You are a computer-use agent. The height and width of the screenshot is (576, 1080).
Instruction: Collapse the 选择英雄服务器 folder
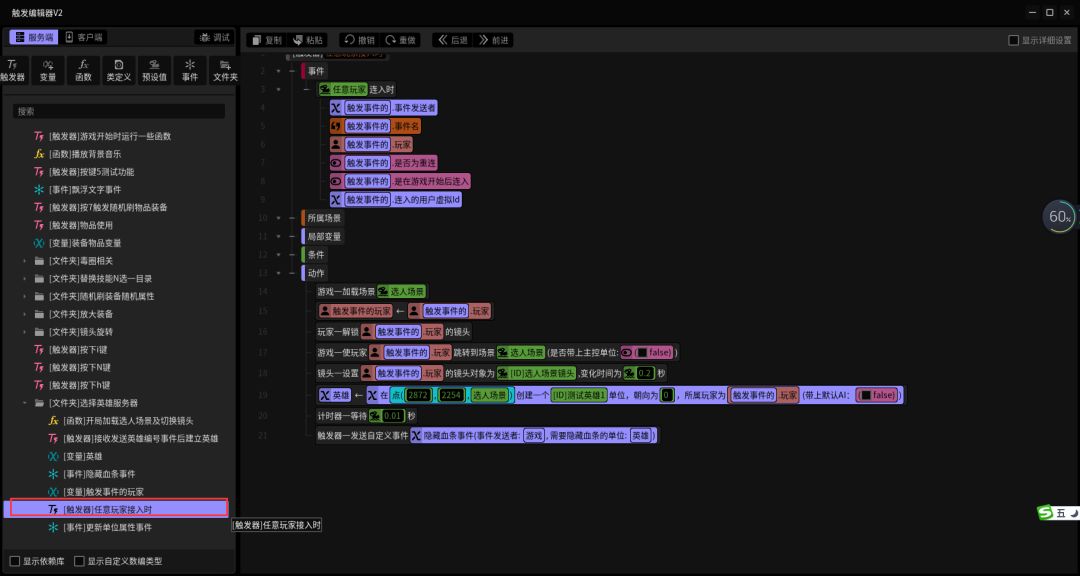click(25, 403)
